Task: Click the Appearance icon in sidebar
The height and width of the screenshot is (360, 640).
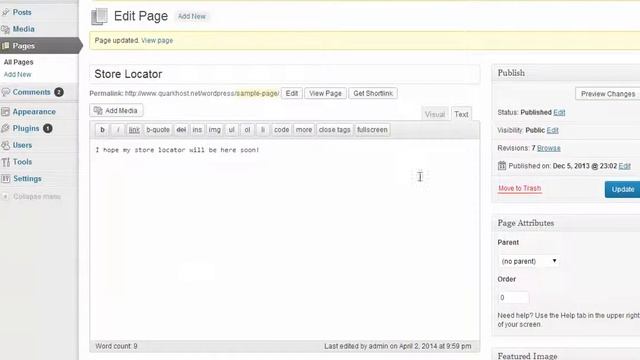Action: click(6, 111)
